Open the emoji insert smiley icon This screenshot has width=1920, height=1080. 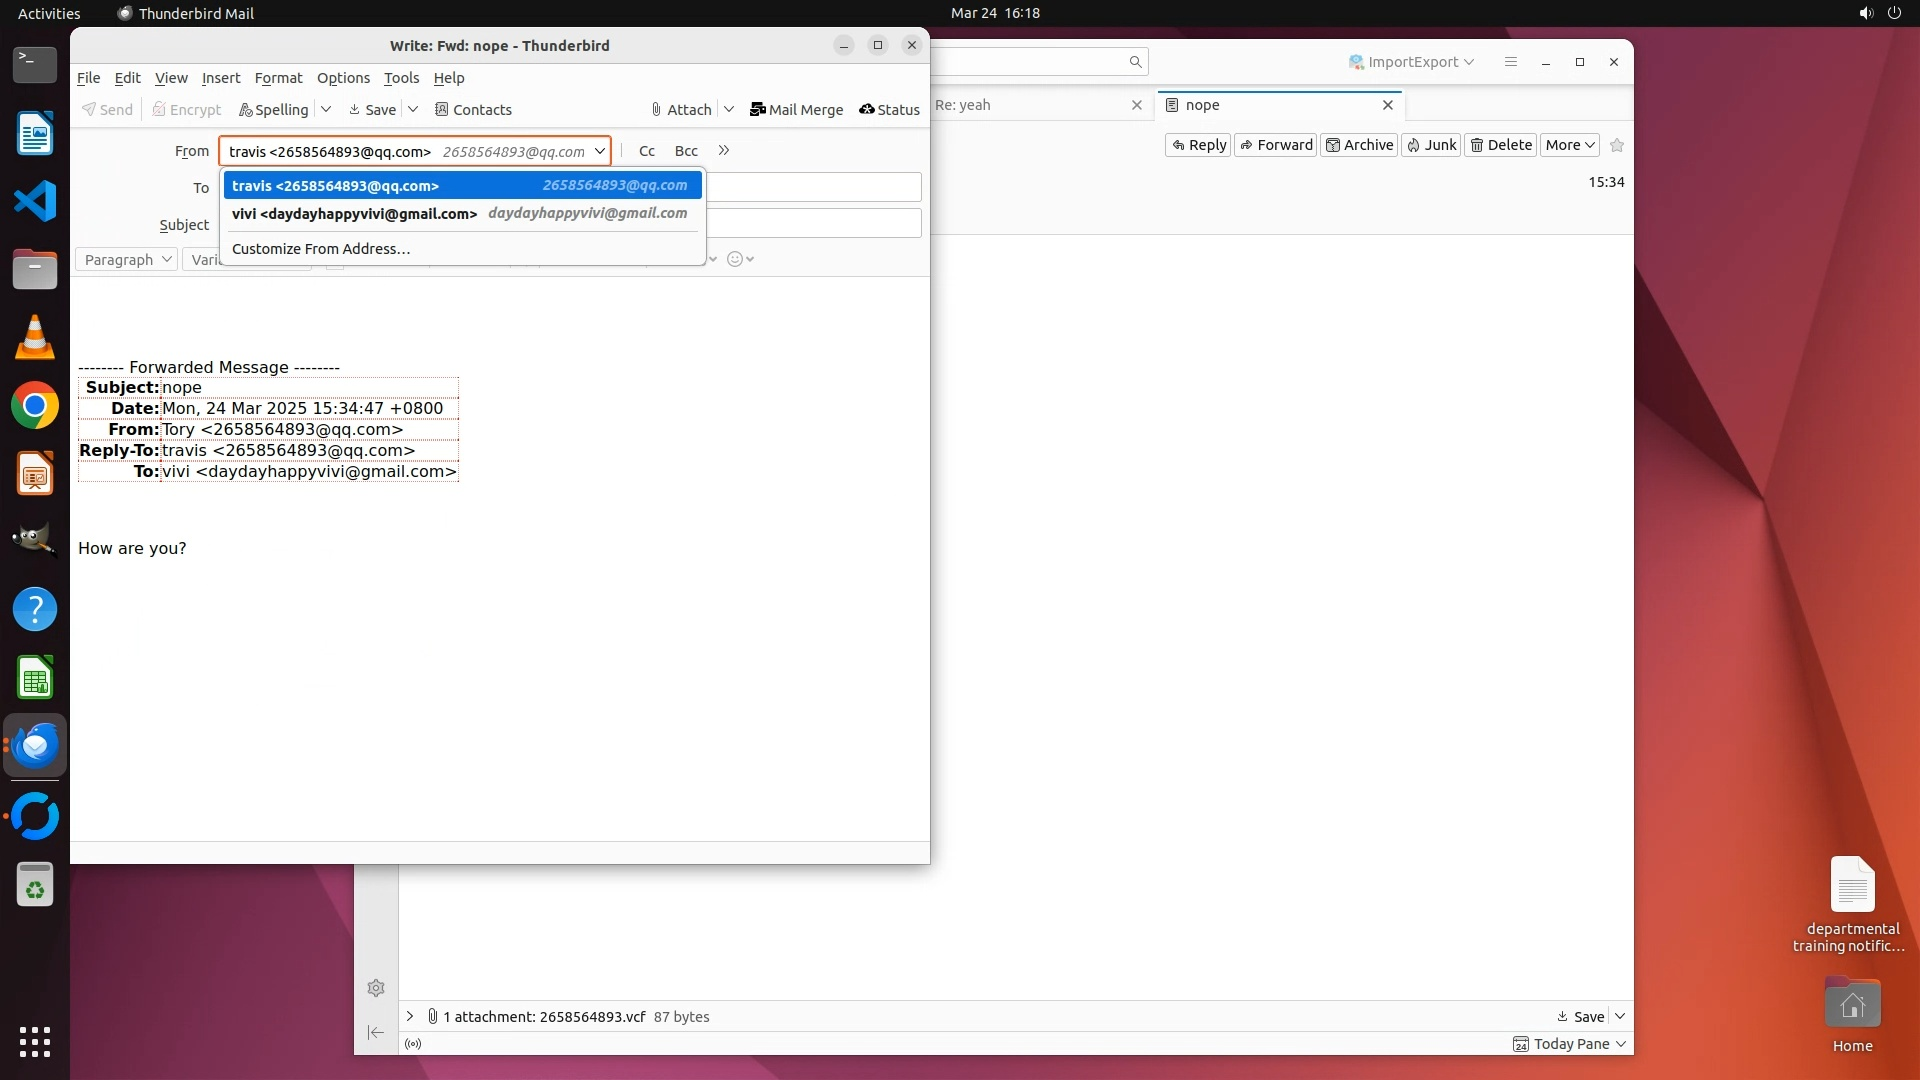(735, 260)
